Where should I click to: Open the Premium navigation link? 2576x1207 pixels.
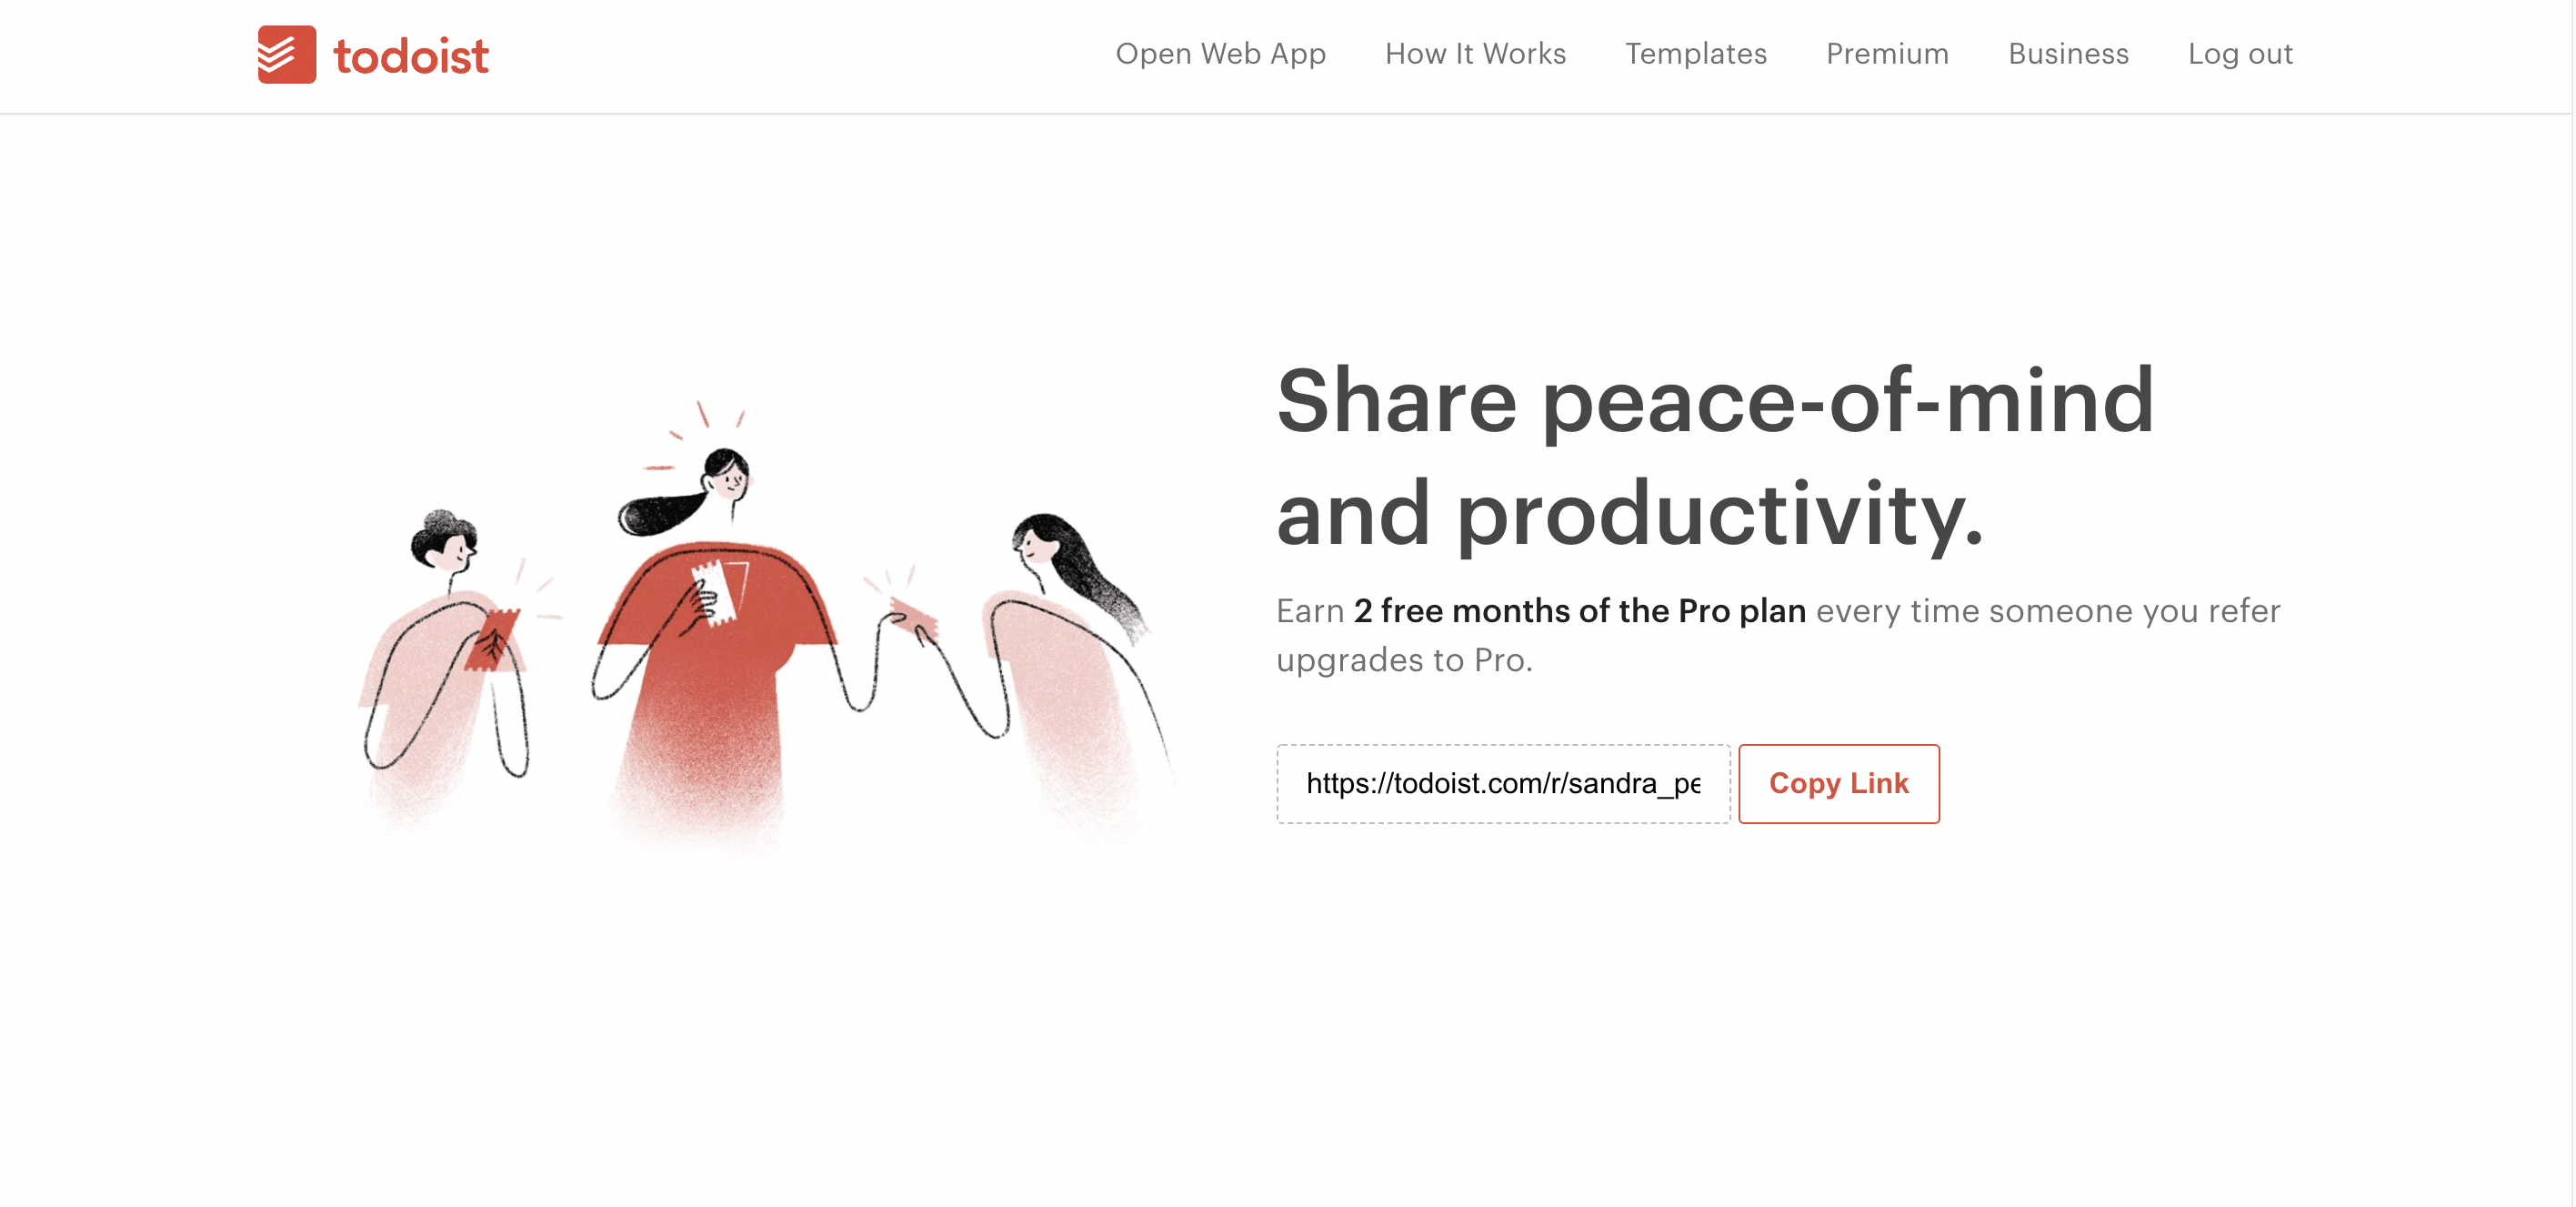pos(1887,54)
